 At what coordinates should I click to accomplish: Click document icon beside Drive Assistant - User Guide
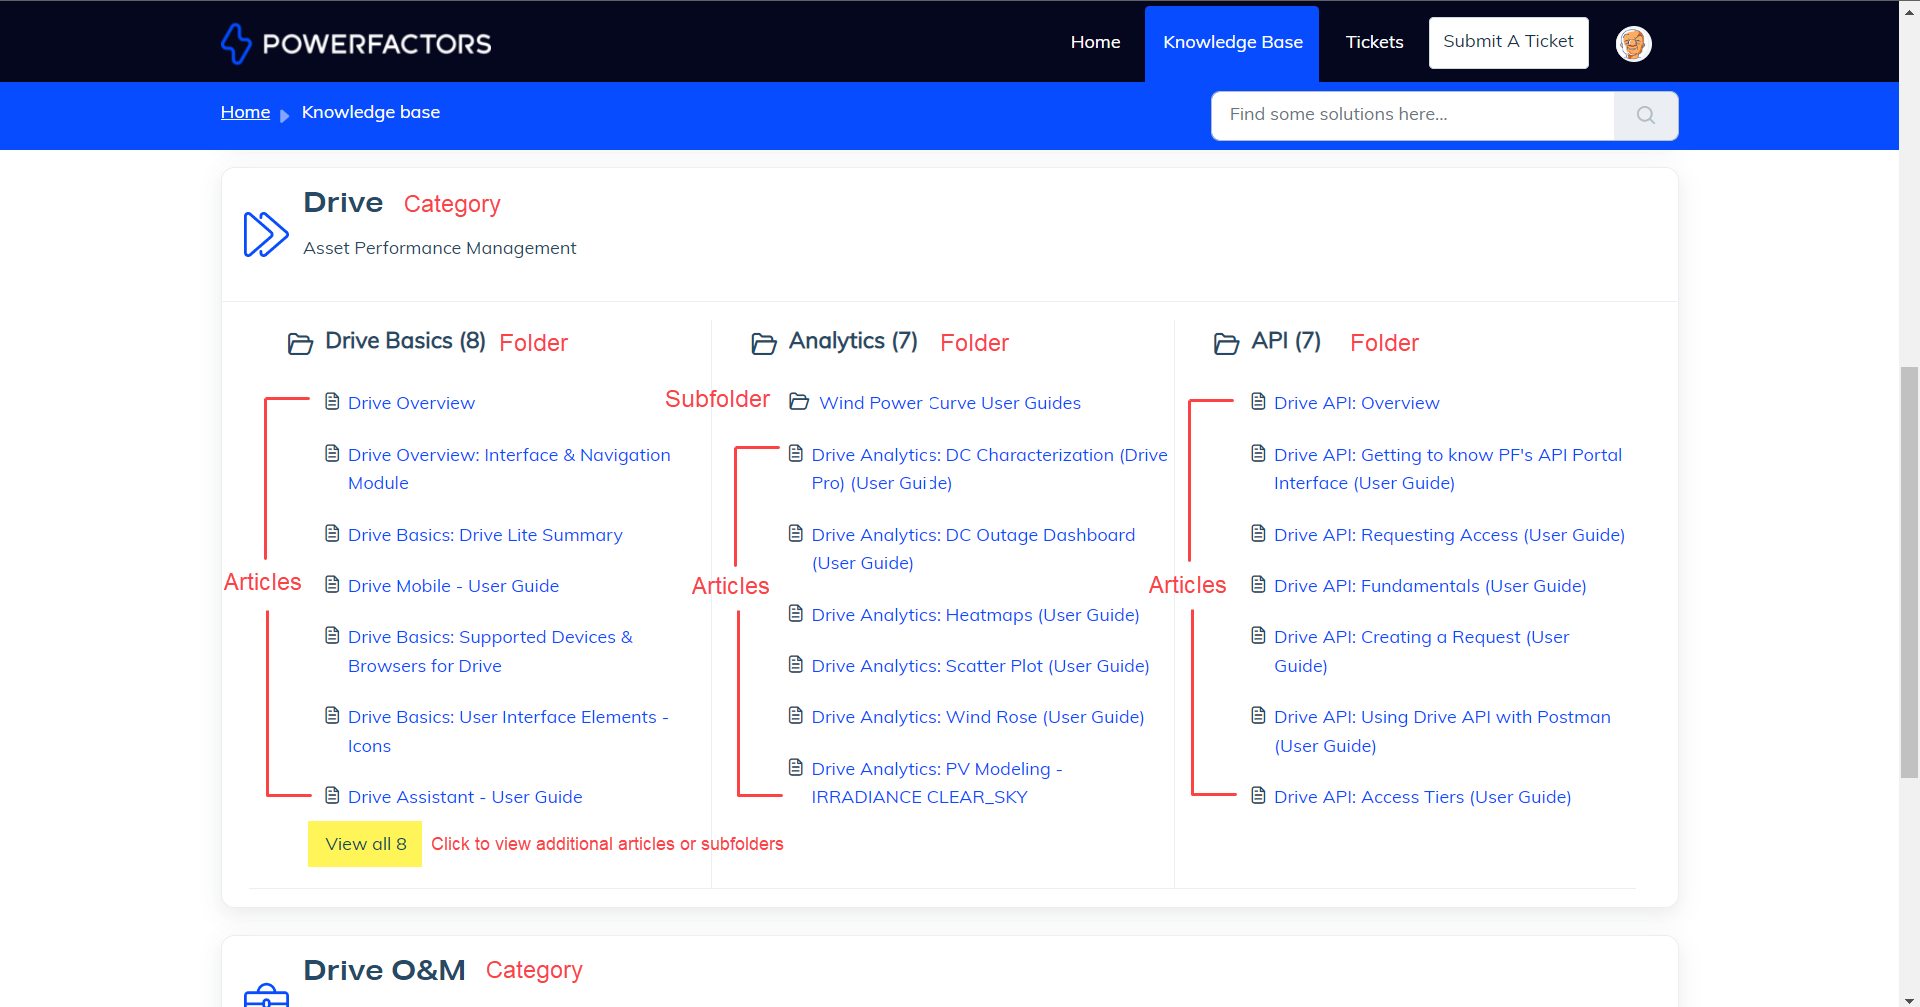pos(332,796)
